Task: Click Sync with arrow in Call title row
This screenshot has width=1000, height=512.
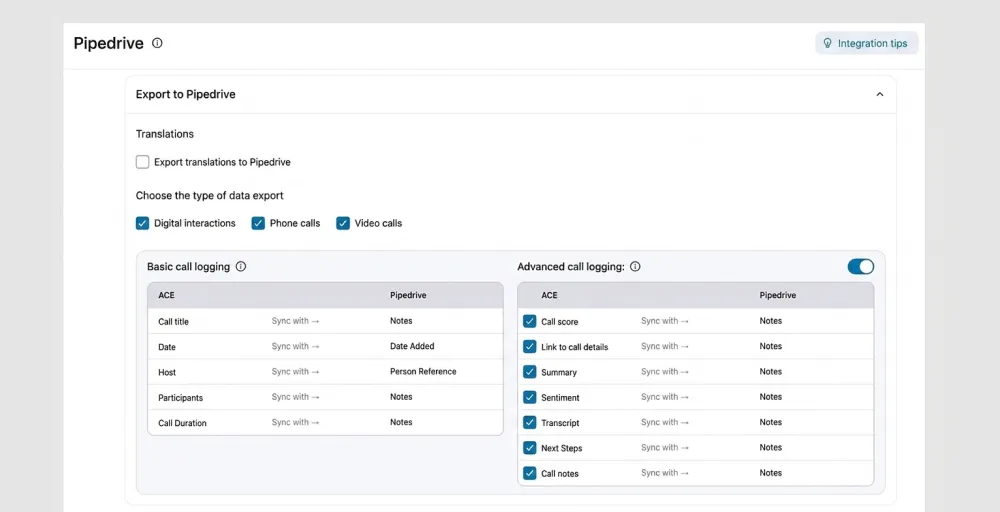Action: point(295,321)
